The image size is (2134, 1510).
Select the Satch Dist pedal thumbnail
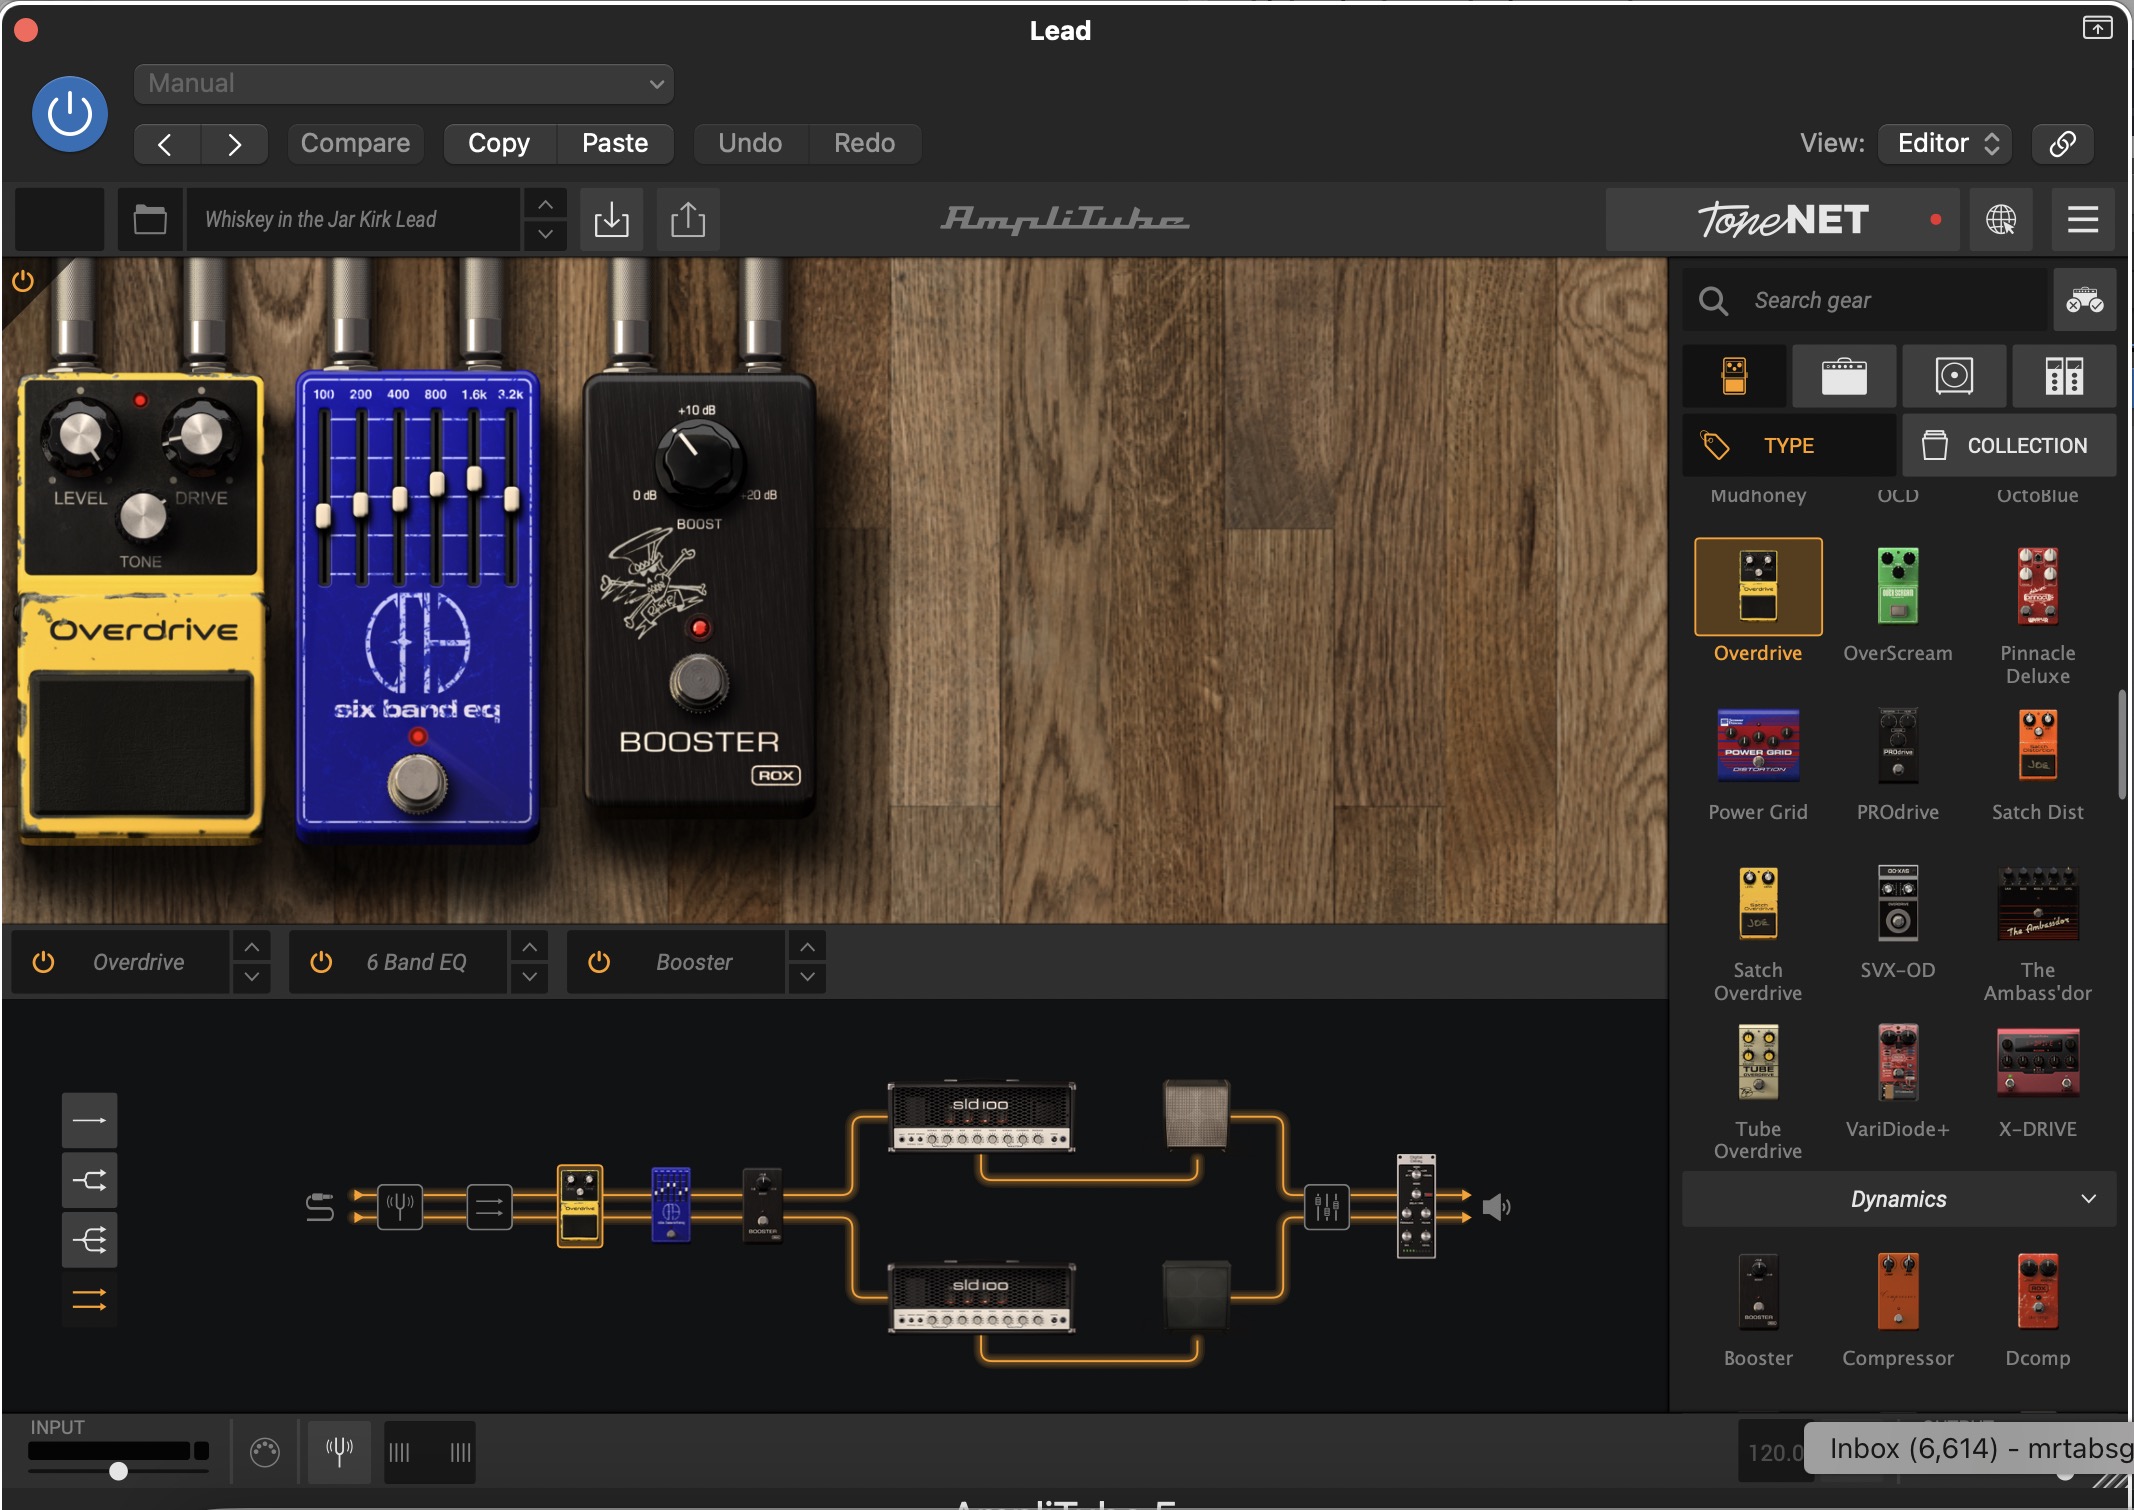click(2037, 746)
